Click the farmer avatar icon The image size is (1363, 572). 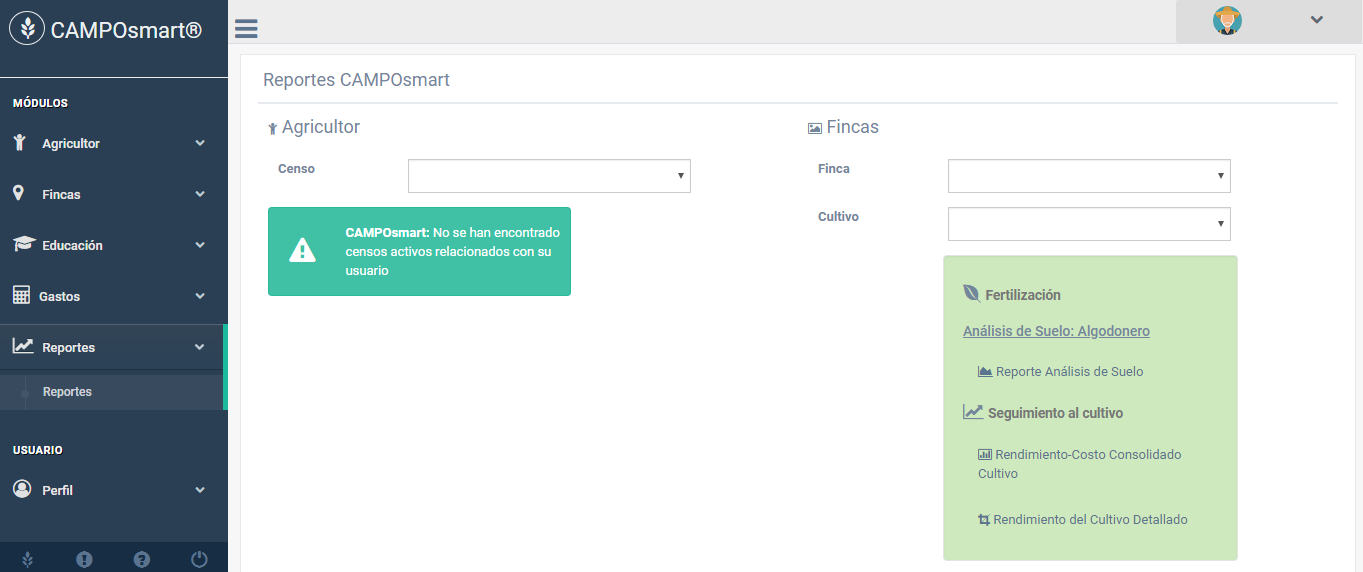pos(1227,21)
